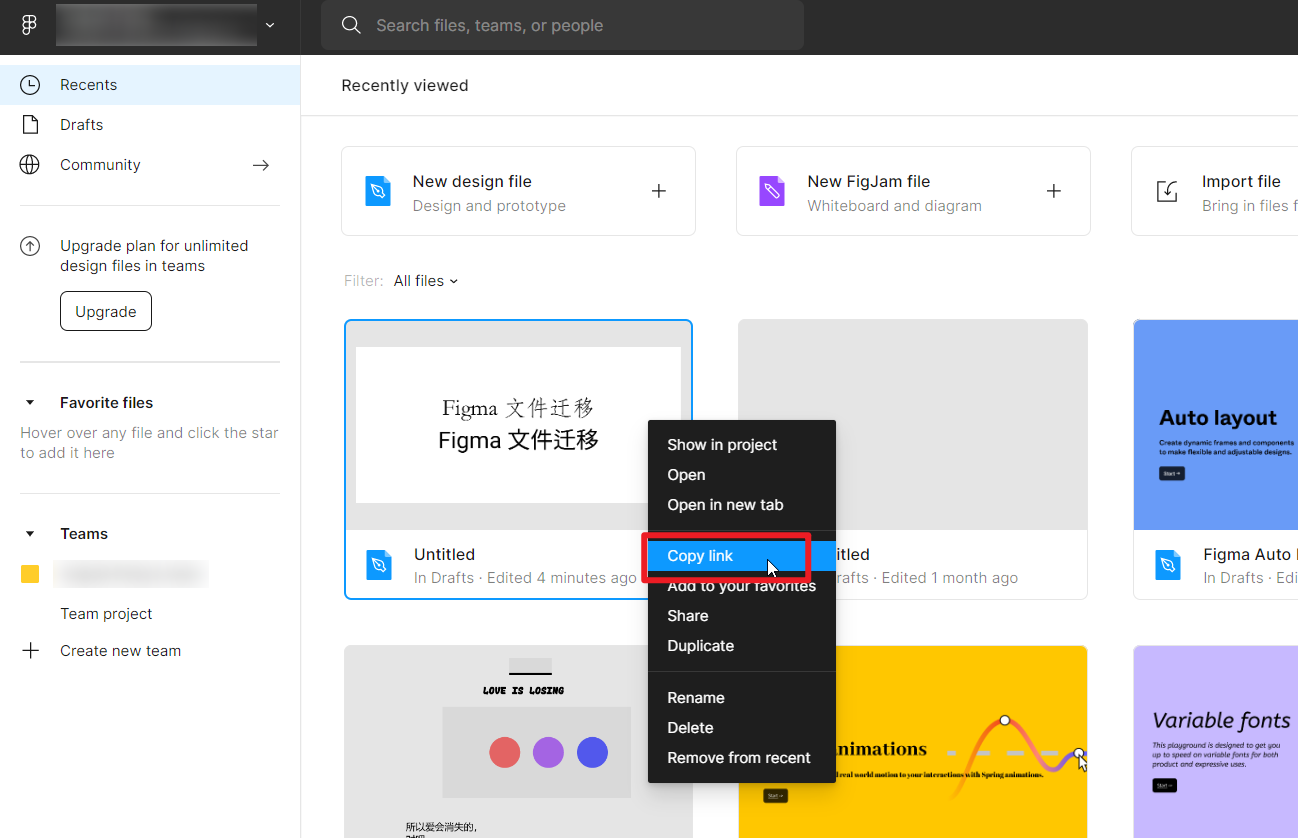Click the New design file icon
This screenshot has height=838, width=1298.
click(378, 190)
